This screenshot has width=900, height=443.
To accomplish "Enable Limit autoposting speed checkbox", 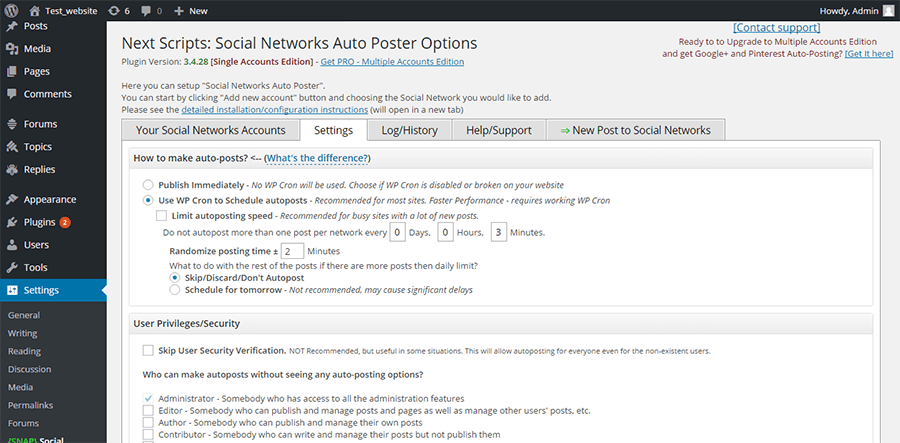I will (x=161, y=216).
